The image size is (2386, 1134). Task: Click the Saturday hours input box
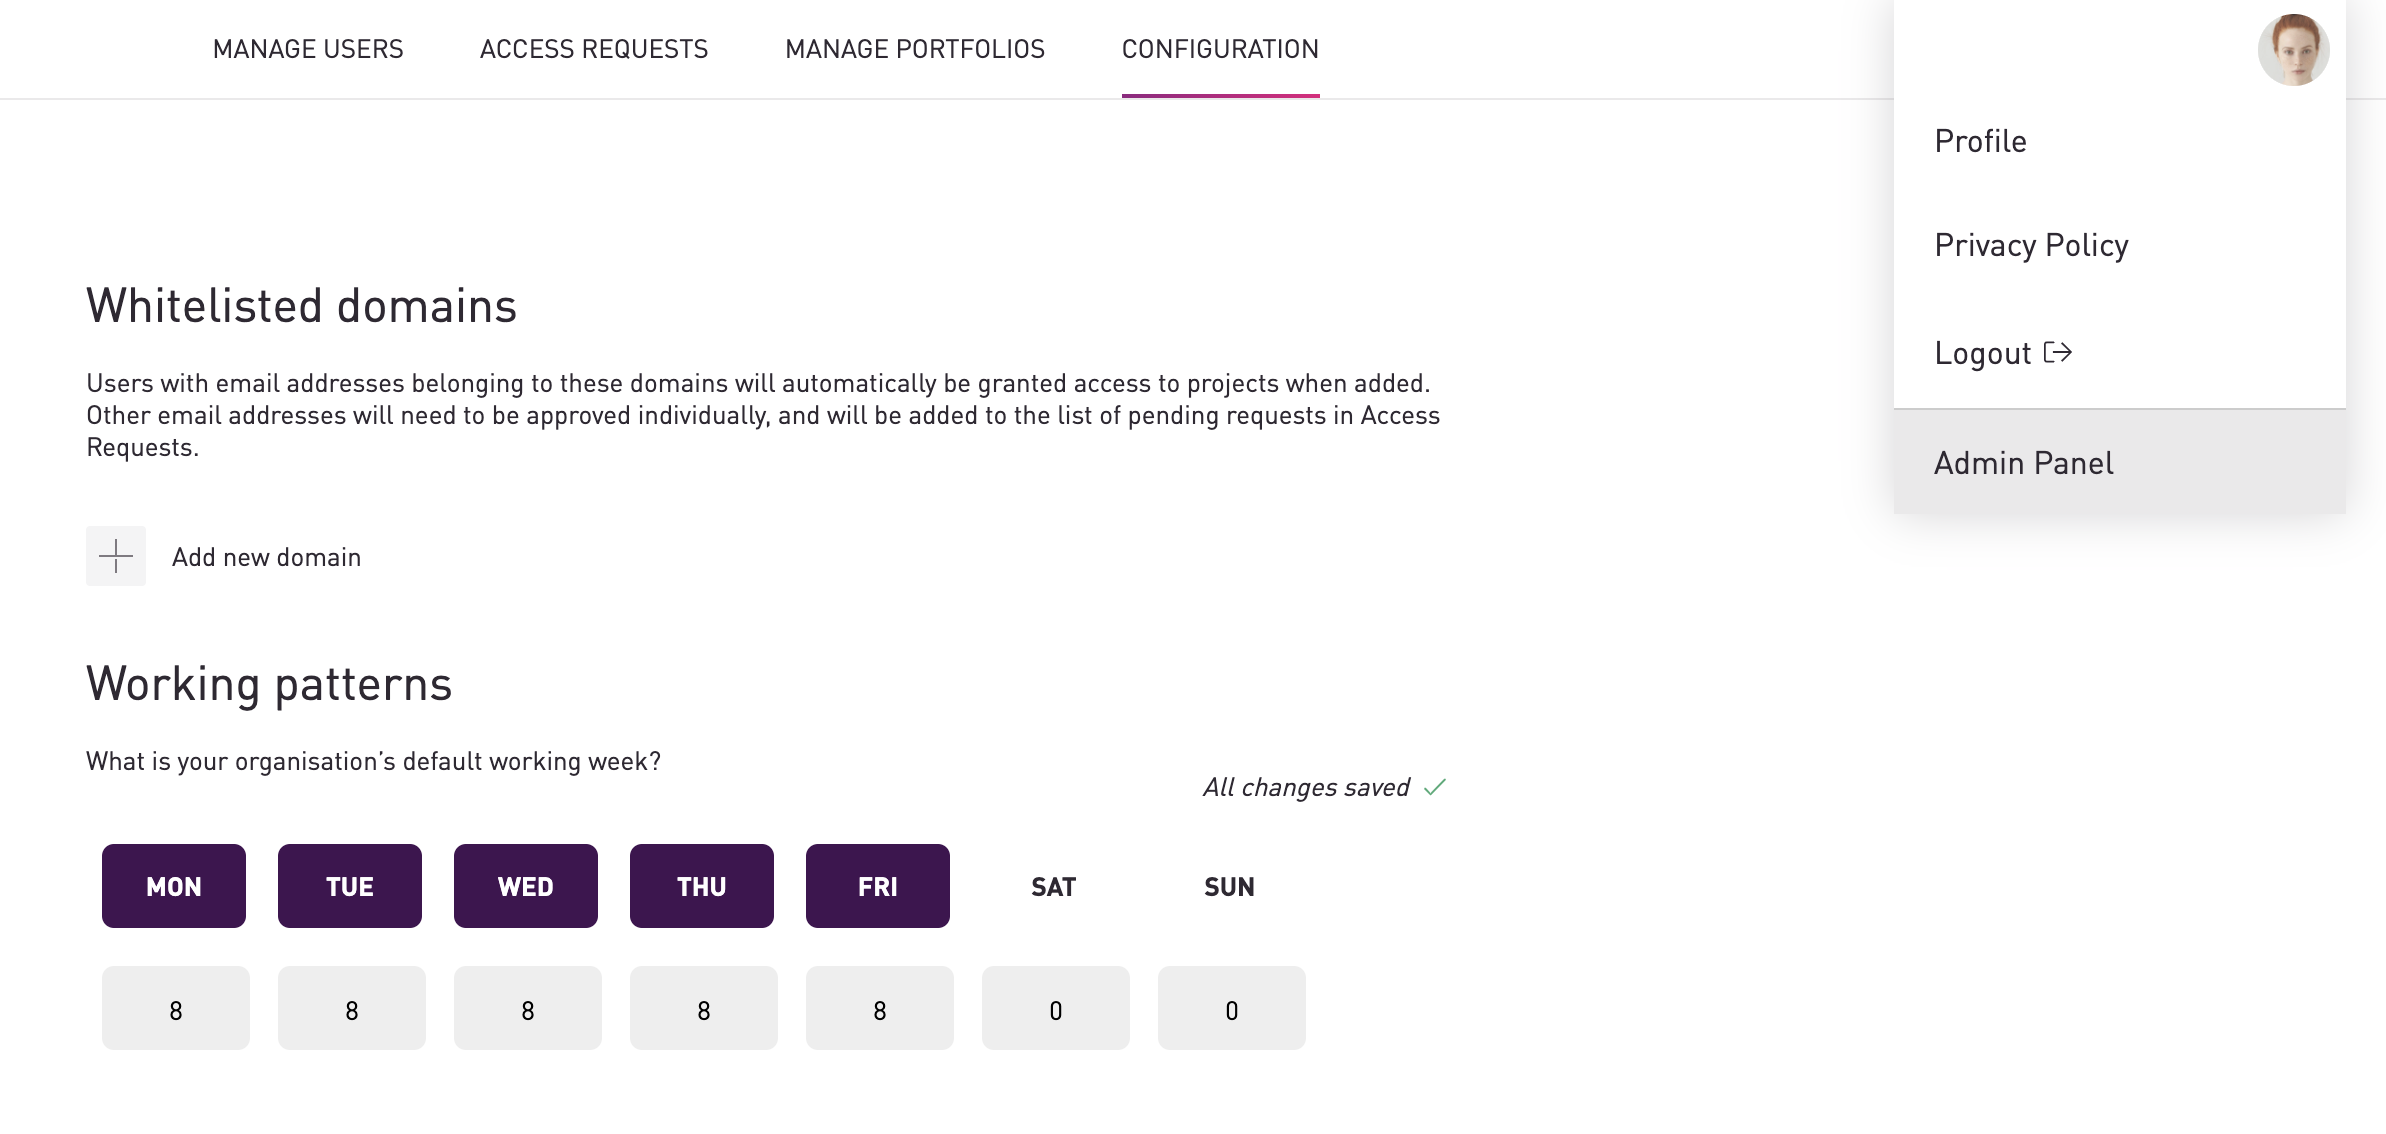click(1056, 1008)
